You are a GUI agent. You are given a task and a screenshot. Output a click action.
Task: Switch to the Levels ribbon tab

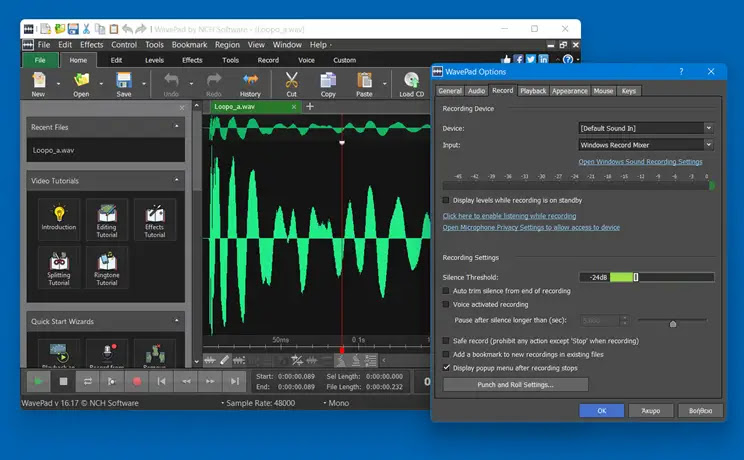154,60
